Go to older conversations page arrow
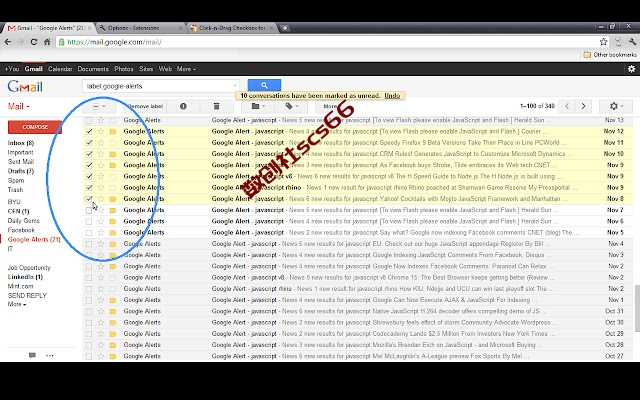Image resolution: width=640 pixels, height=400 pixels. pyautogui.click(x=583, y=106)
